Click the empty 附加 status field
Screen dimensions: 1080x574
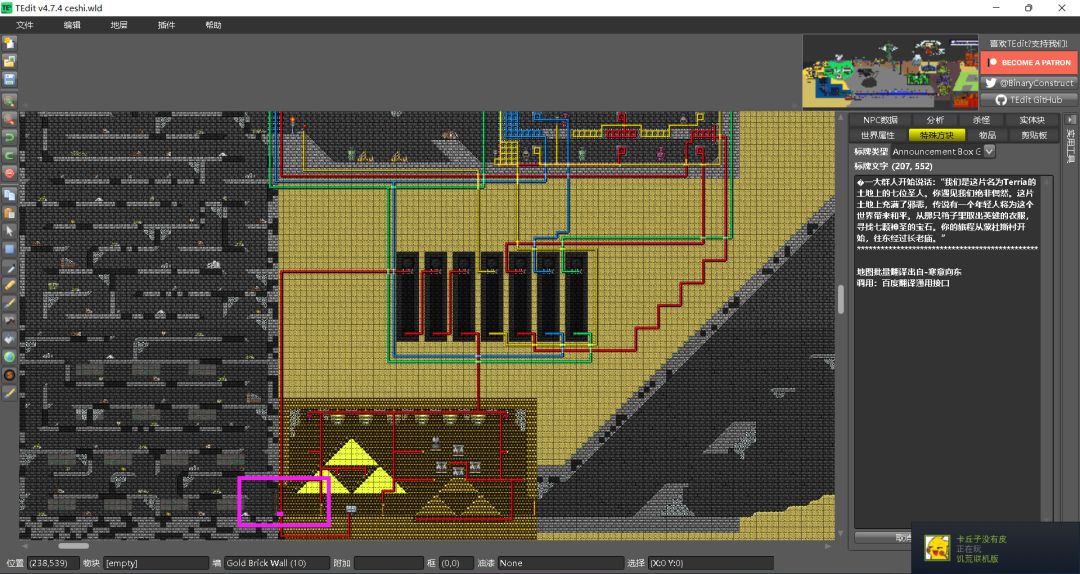click(x=388, y=563)
